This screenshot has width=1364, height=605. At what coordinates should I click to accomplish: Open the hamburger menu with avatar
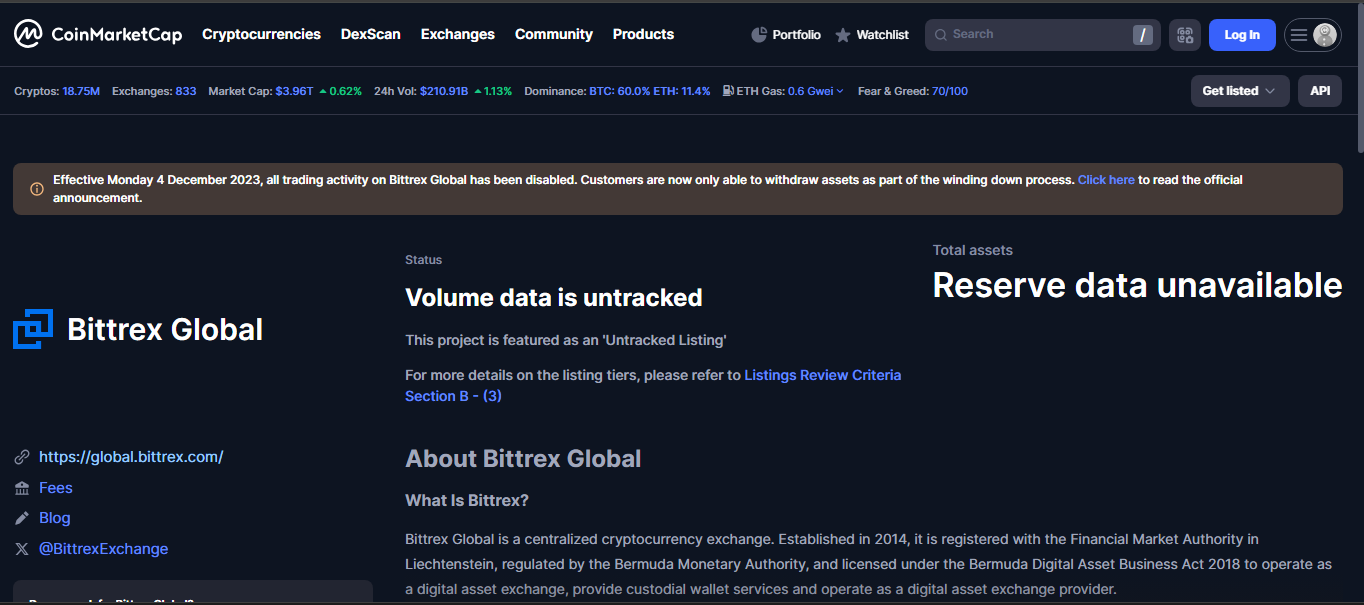click(1312, 35)
